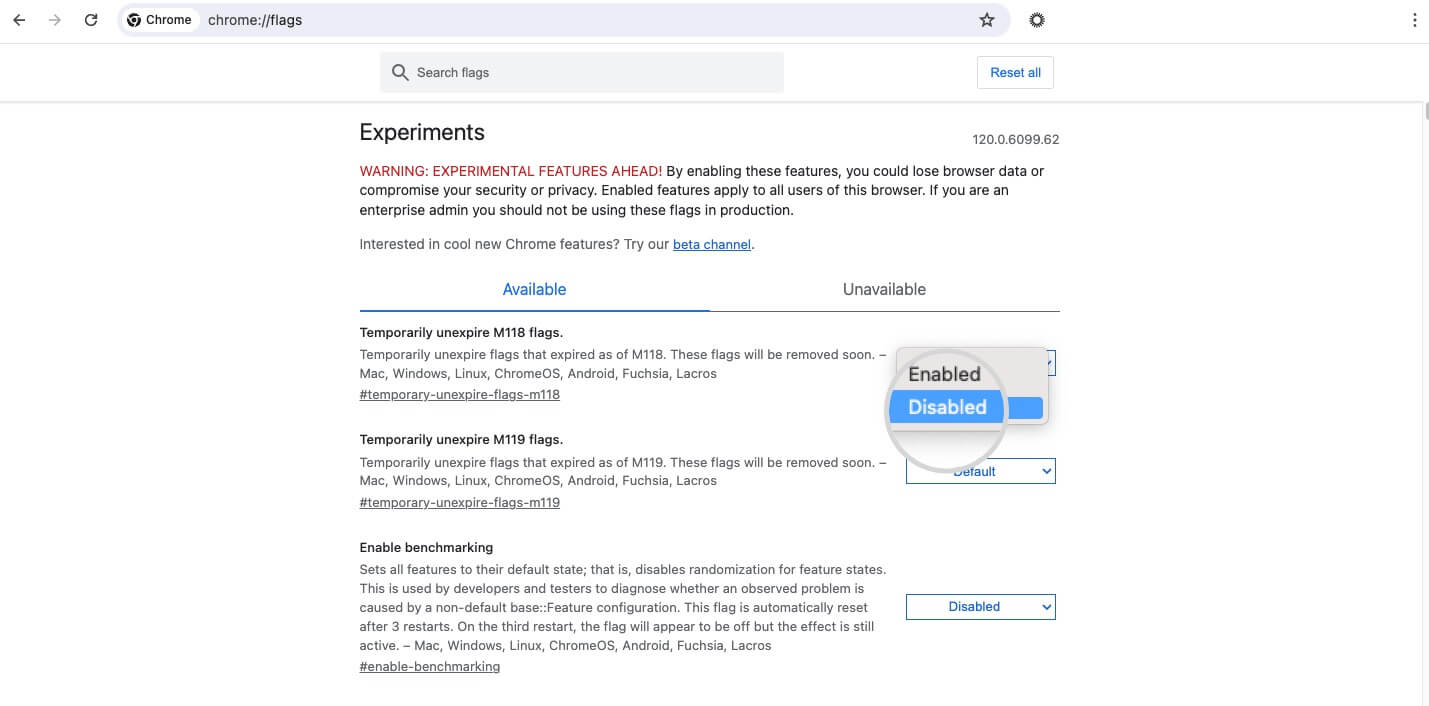Switch to the Unavailable tab

click(x=884, y=289)
